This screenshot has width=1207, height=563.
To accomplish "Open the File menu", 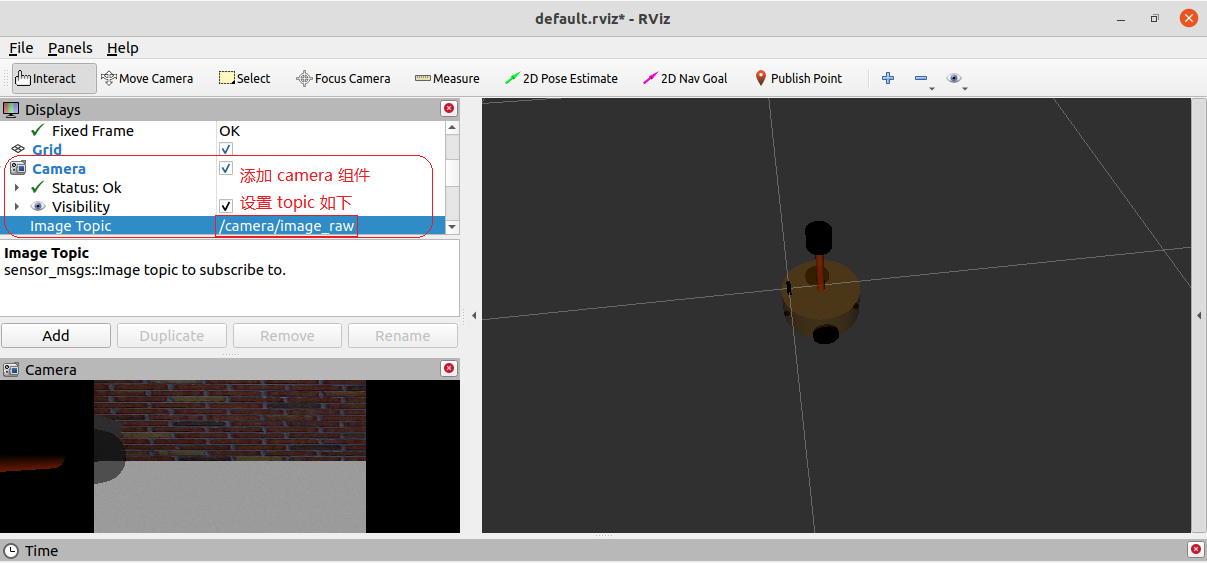I will (21, 48).
